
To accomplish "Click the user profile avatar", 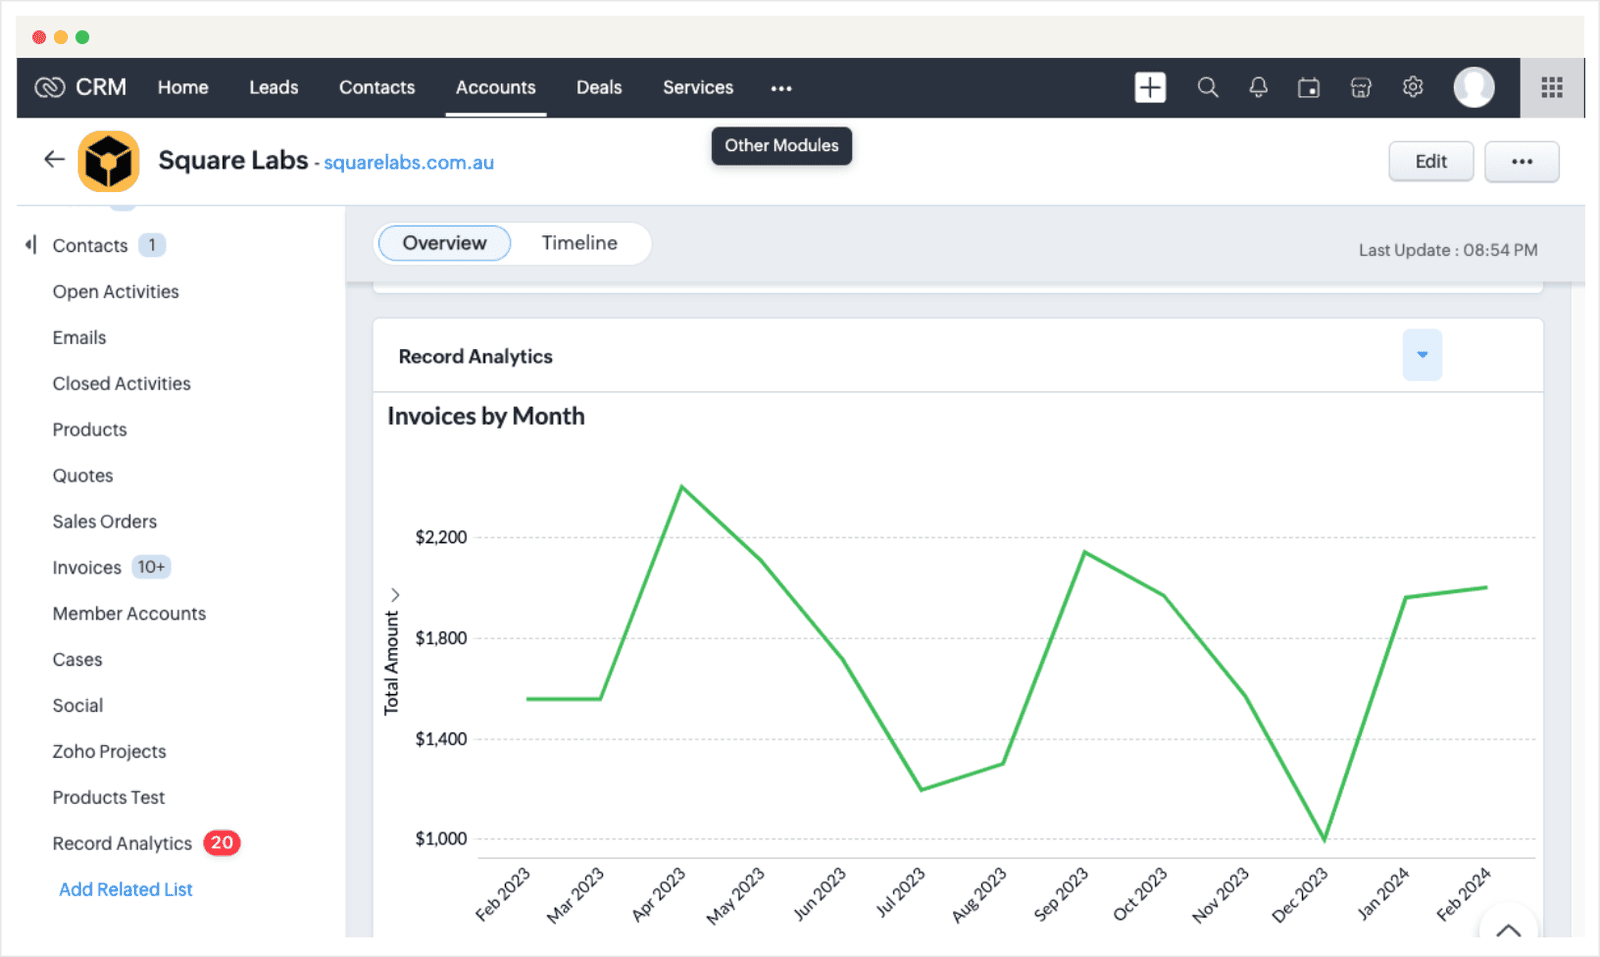I will pyautogui.click(x=1473, y=88).
